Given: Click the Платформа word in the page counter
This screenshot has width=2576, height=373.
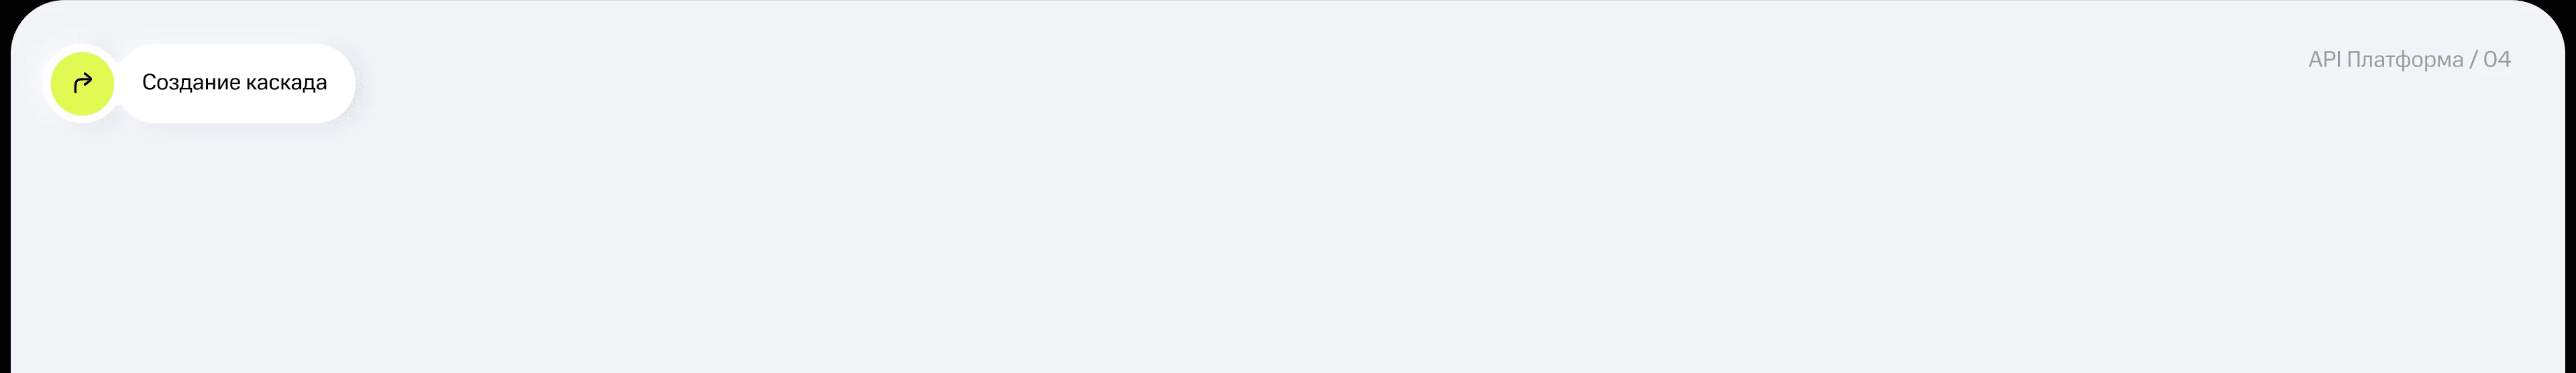Looking at the screenshot, I should click(x=2404, y=60).
